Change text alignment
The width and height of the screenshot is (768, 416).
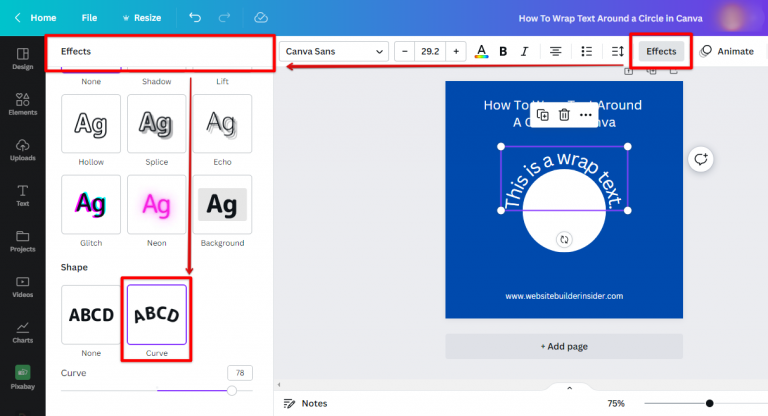tap(555, 51)
